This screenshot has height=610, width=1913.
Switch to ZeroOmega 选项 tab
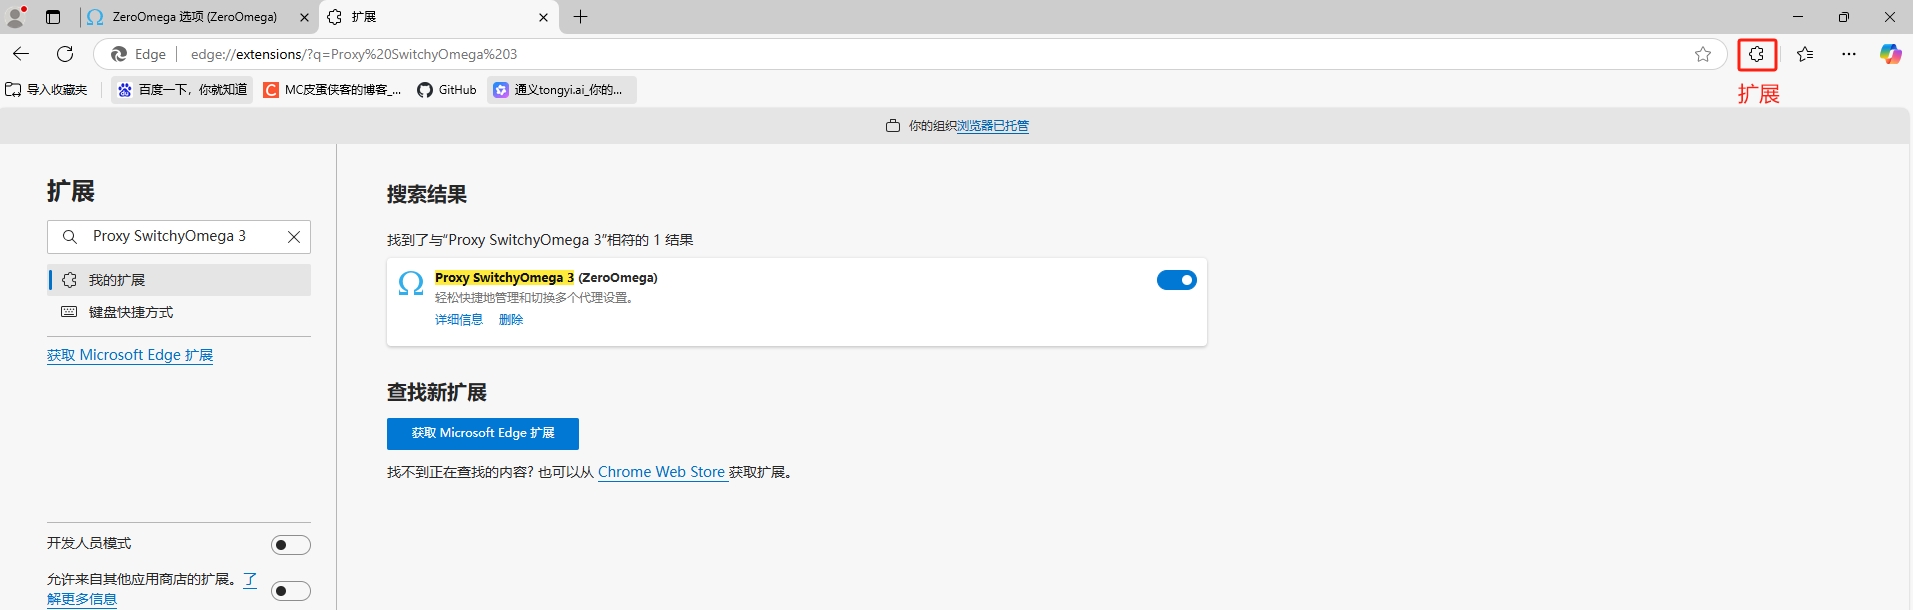(x=196, y=17)
